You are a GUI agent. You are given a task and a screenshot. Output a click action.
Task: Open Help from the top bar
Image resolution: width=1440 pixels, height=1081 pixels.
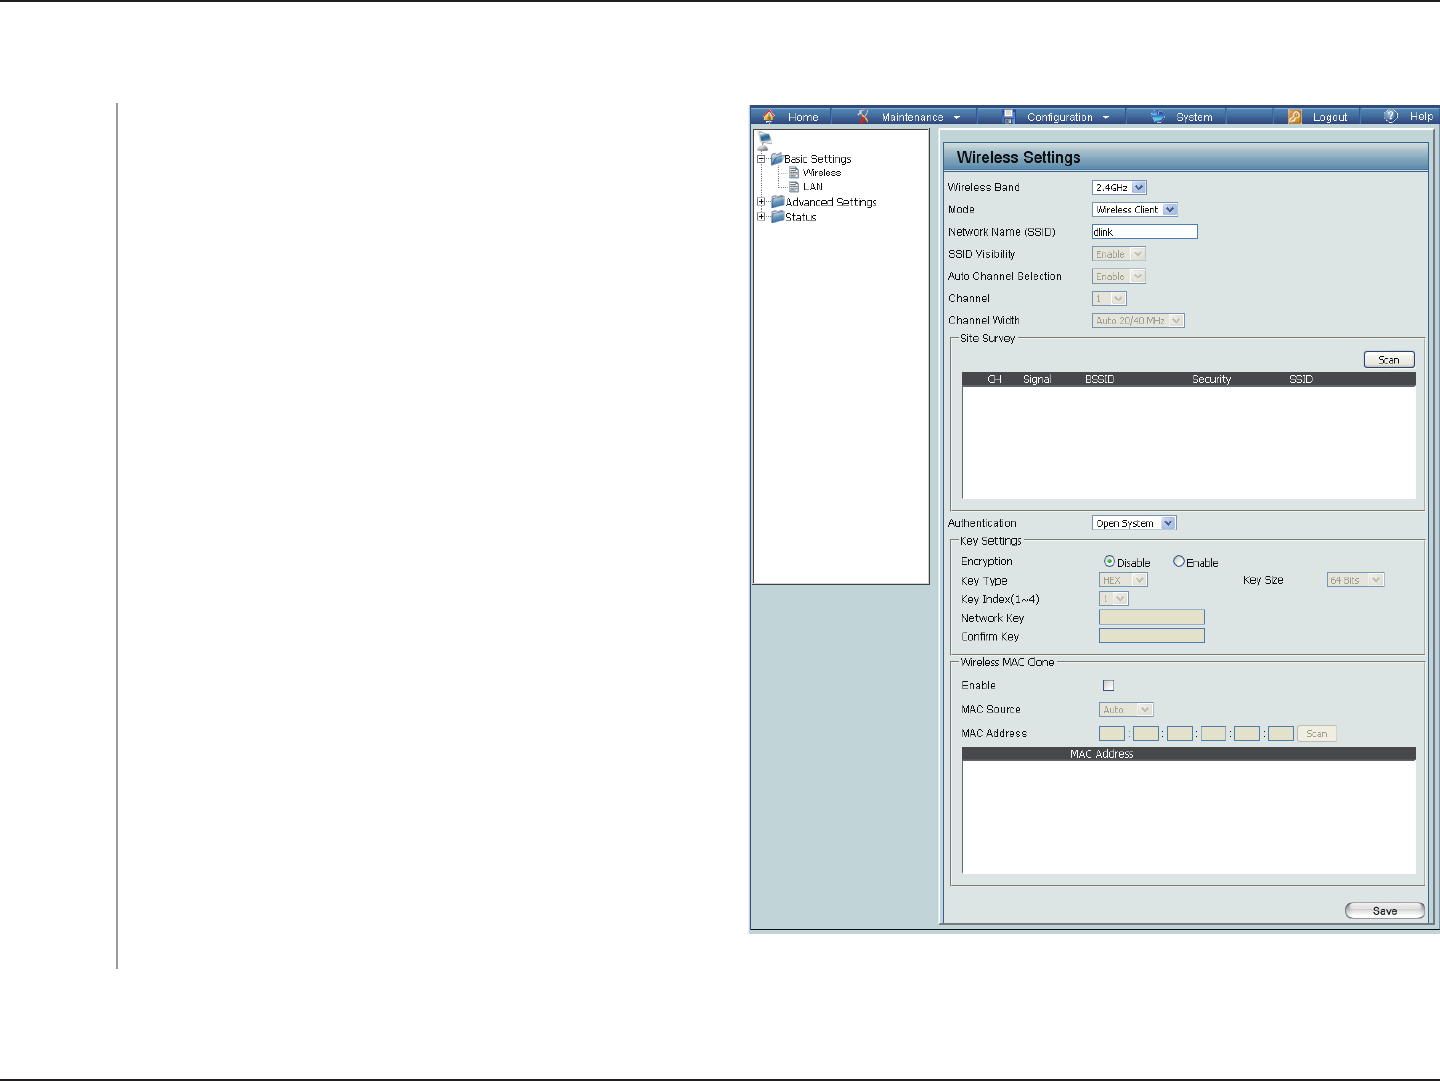click(1421, 116)
